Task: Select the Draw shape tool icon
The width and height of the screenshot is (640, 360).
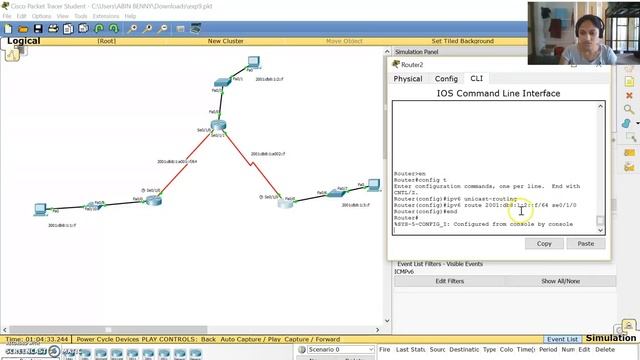Action: coord(627,123)
